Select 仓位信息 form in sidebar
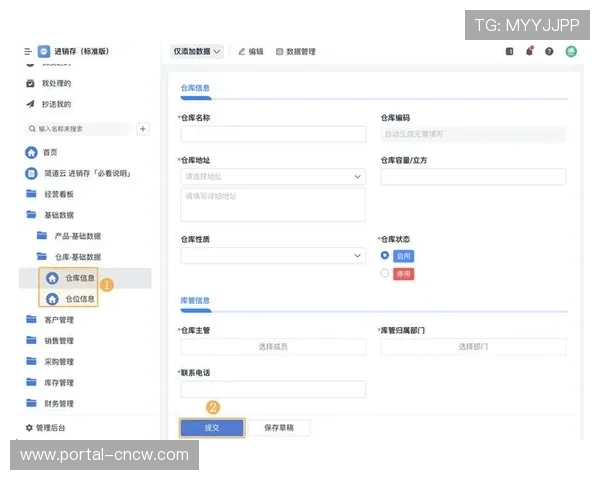The width and height of the screenshot is (600, 480). click(x=70, y=299)
